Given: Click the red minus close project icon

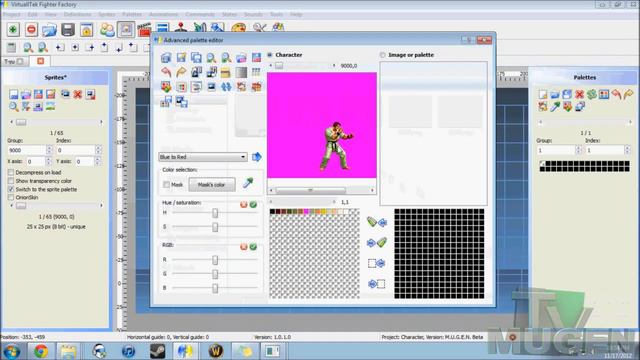Looking at the screenshot, I should click(31, 29).
